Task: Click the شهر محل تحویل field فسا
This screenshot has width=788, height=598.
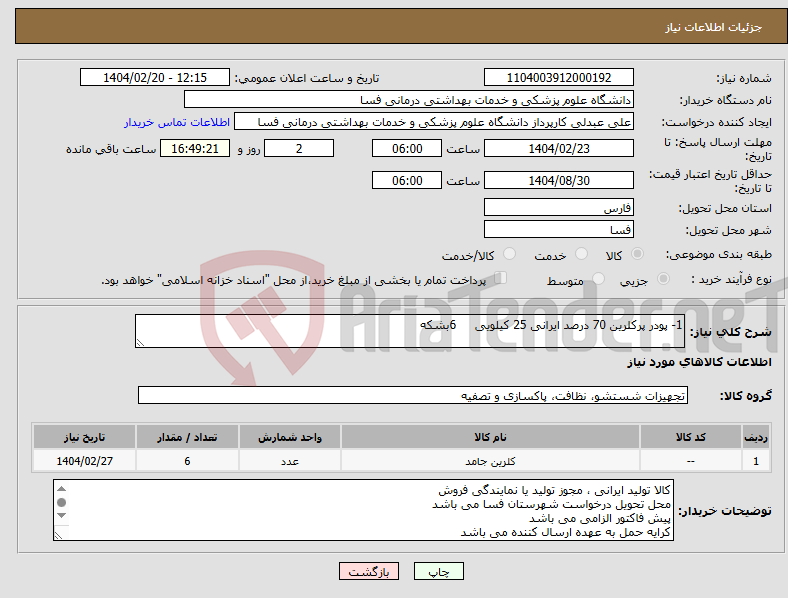Action: click(x=559, y=230)
